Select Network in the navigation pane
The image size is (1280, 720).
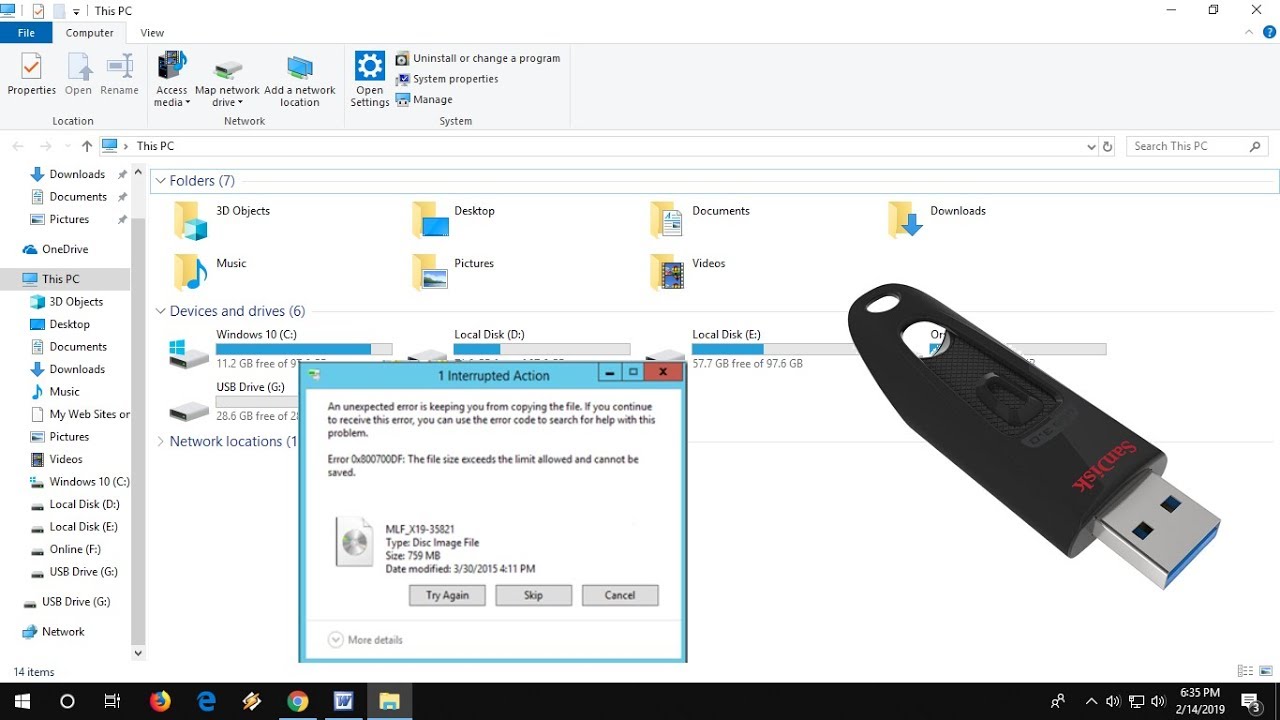[x=63, y=632]
